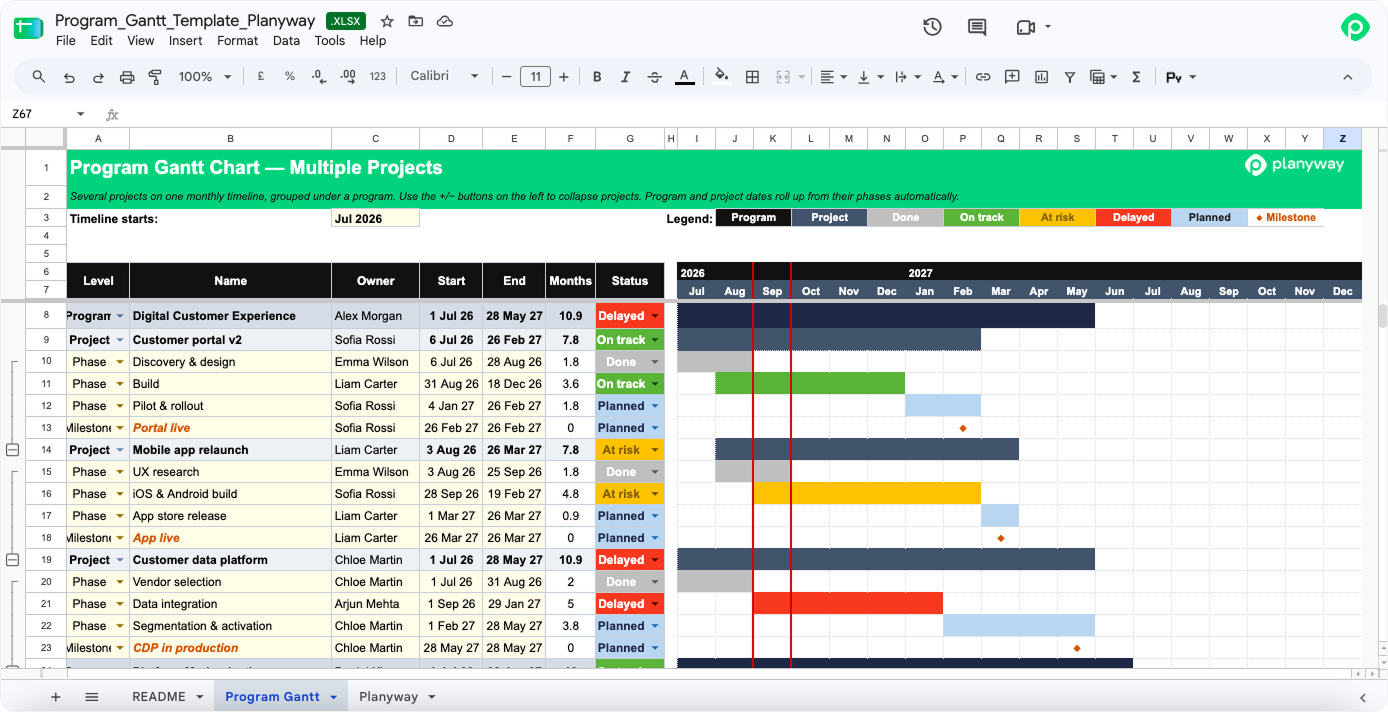Open the Calibri font dropdown
Image resolution: width=1388 pixels, height=712 pixels.
point(444,77)
